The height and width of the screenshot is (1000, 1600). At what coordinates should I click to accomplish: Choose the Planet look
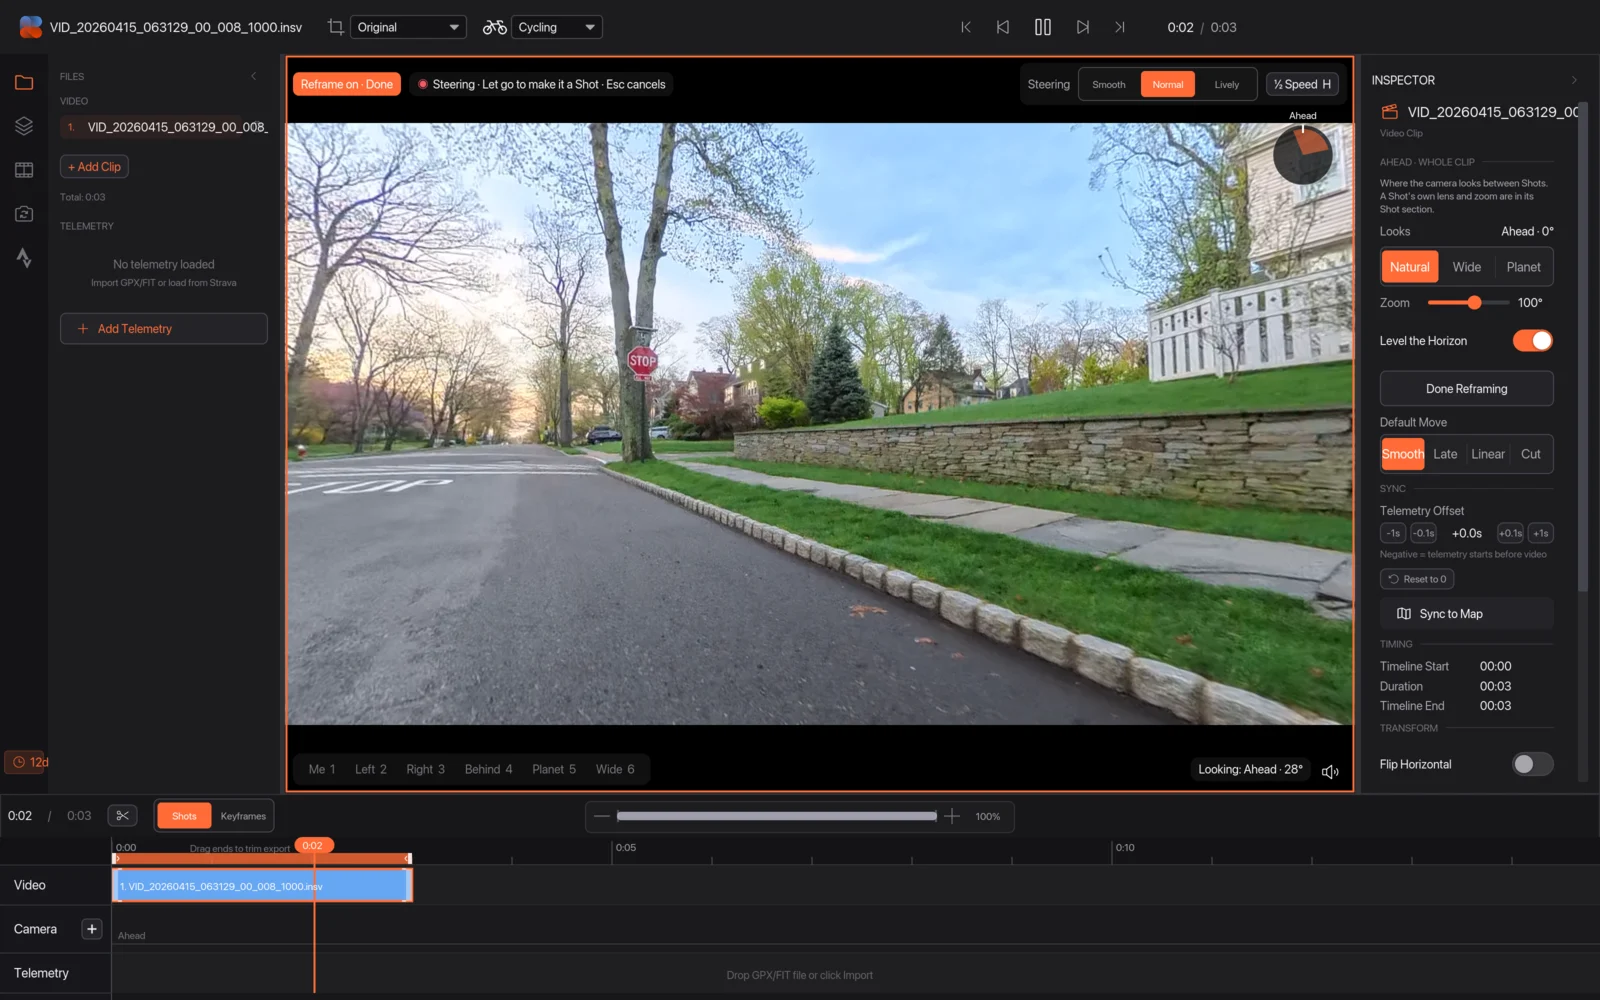pos(1523,267)
